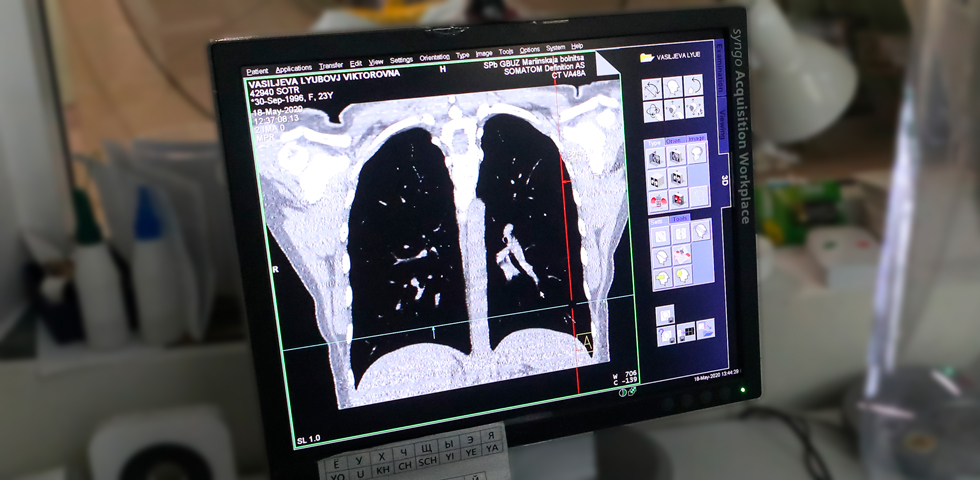This screenshot has width=980, height=480.
Task: Click the curved arrow head rotation icon
Action: pyautogui.click(x=693, y=85)
